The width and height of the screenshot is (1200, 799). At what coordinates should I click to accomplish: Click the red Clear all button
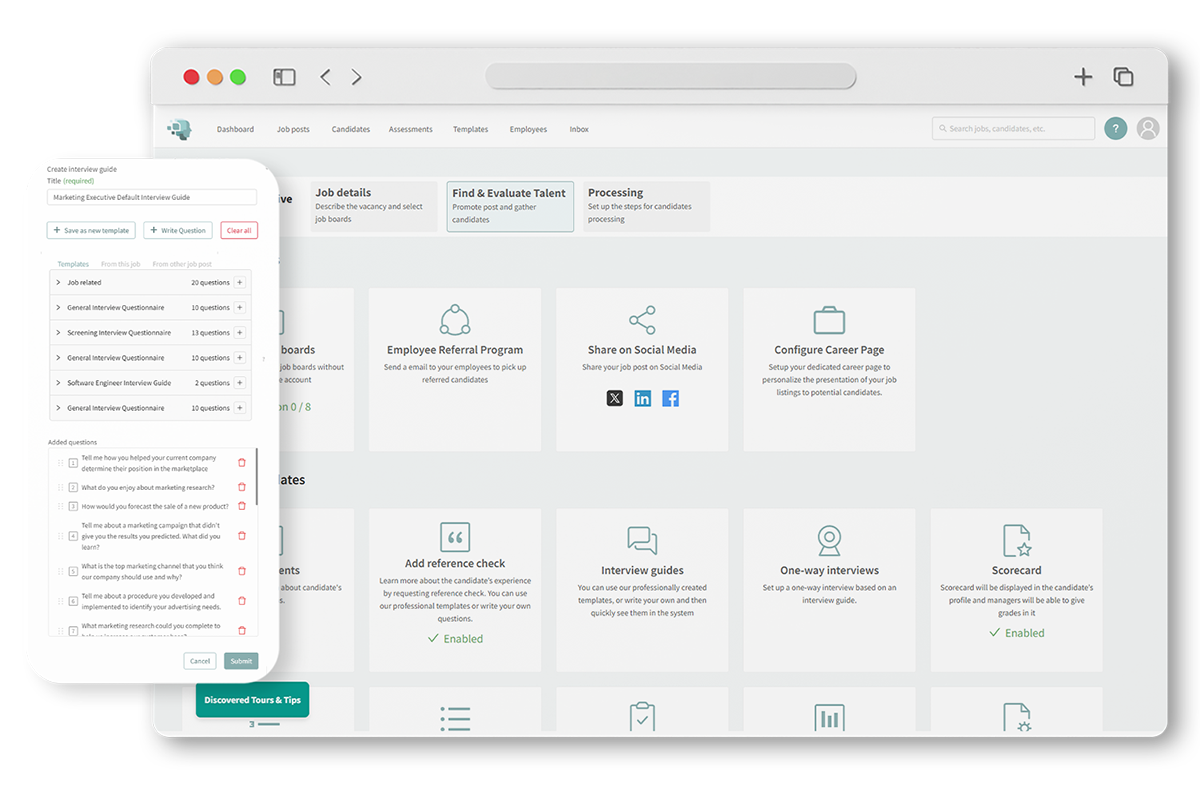tap(239, 230)
